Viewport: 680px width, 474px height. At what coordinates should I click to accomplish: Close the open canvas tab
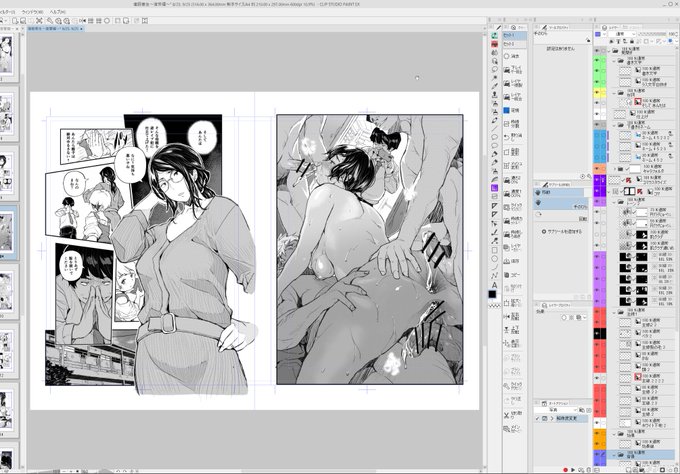pyautogui.click(x=82, y=29)
